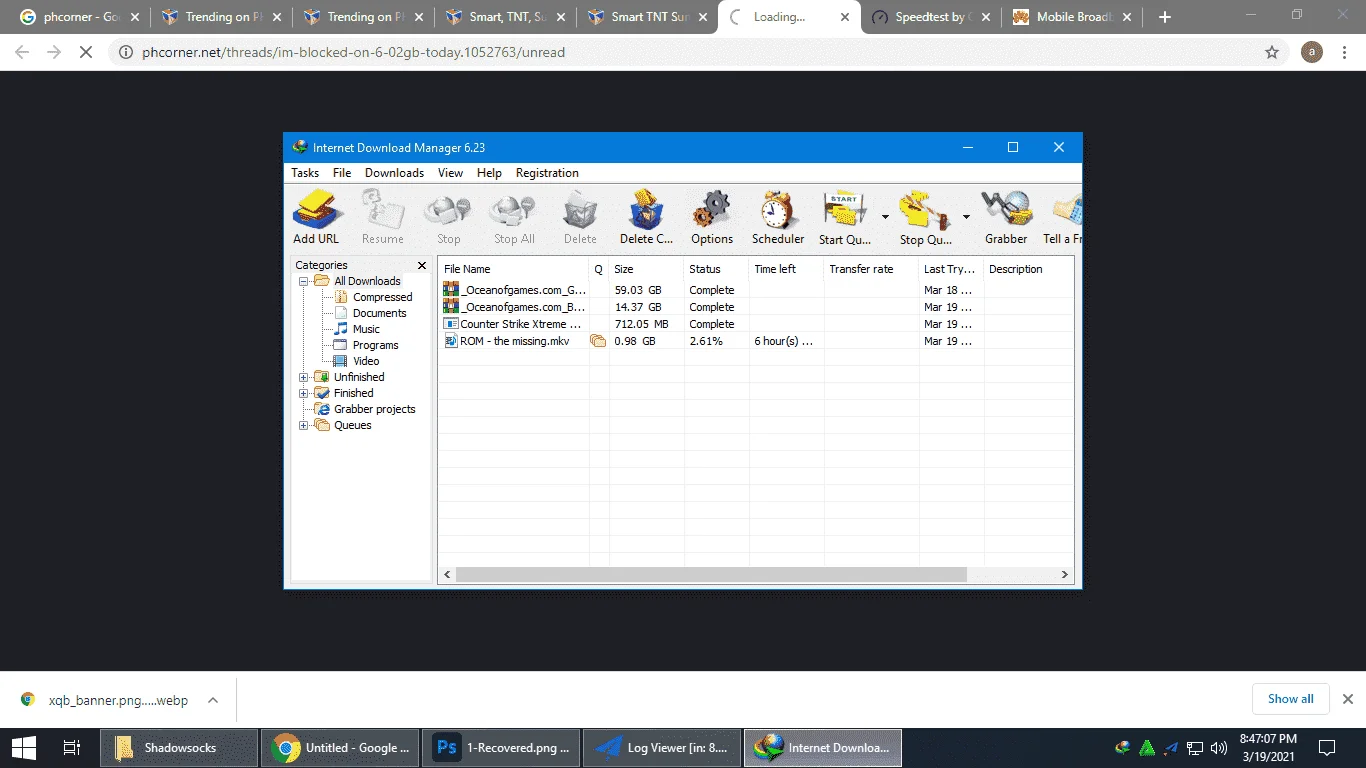
Task: Sort by Status column header
Action: pos(715,269)
